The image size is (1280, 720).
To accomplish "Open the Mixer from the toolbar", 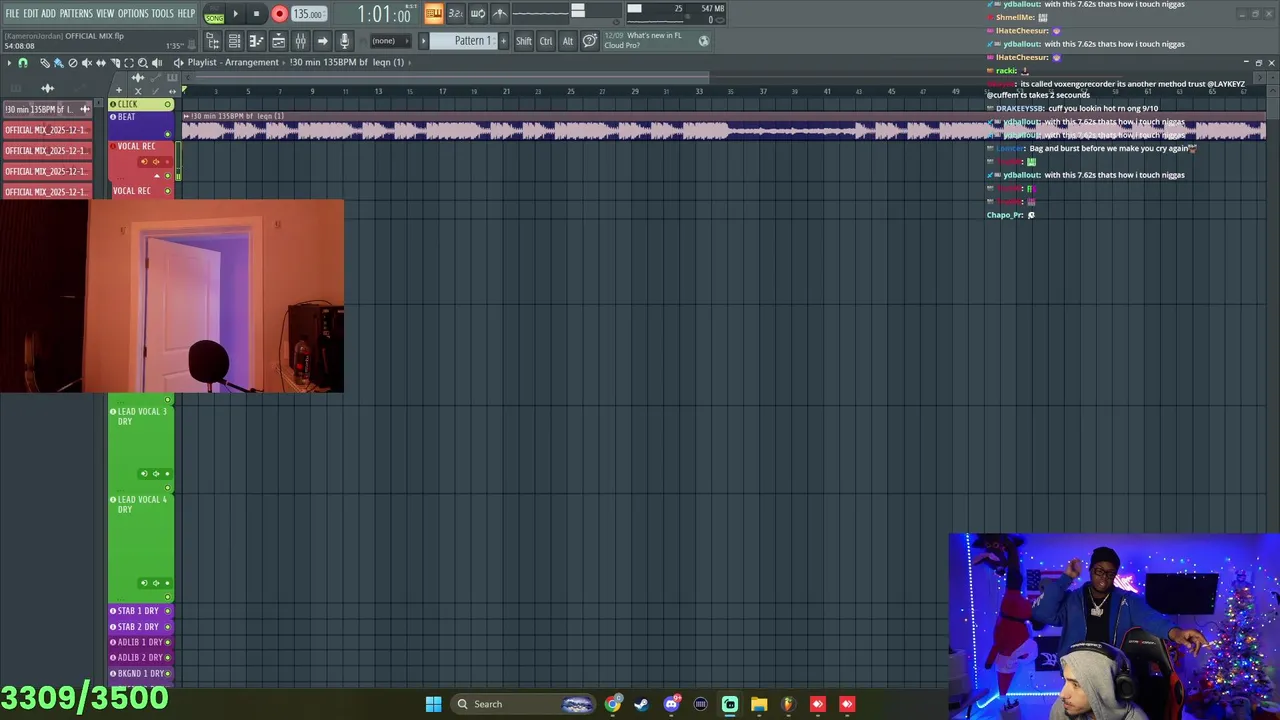I will [300, 41].
